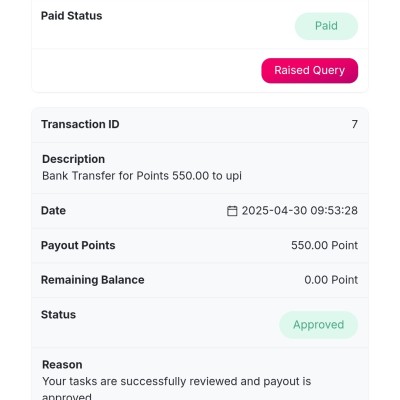This screenshot has height=400, width=400.
Task: Select the Payout Points label
Action: (78, 245)
